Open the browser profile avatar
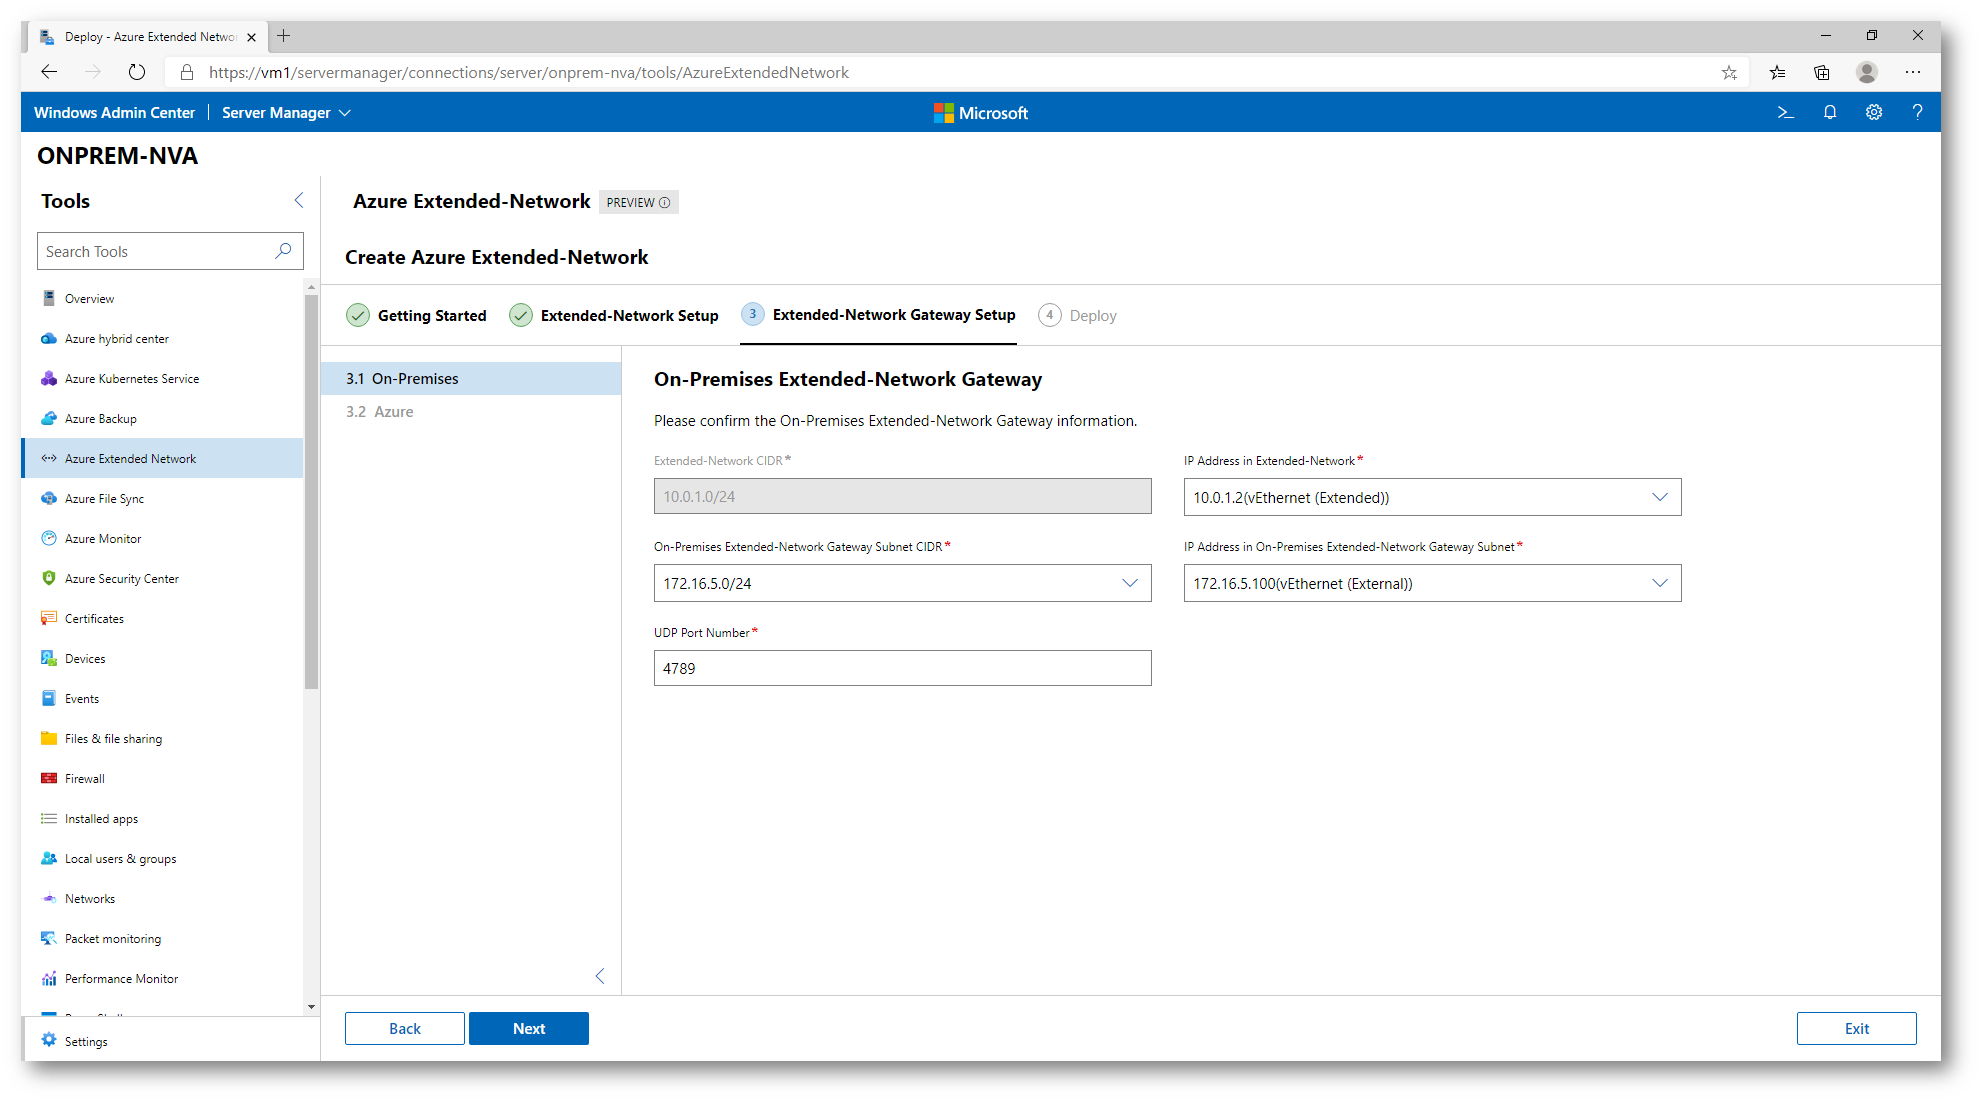Screen dimensions: 1983x1103 point(1866,72)
